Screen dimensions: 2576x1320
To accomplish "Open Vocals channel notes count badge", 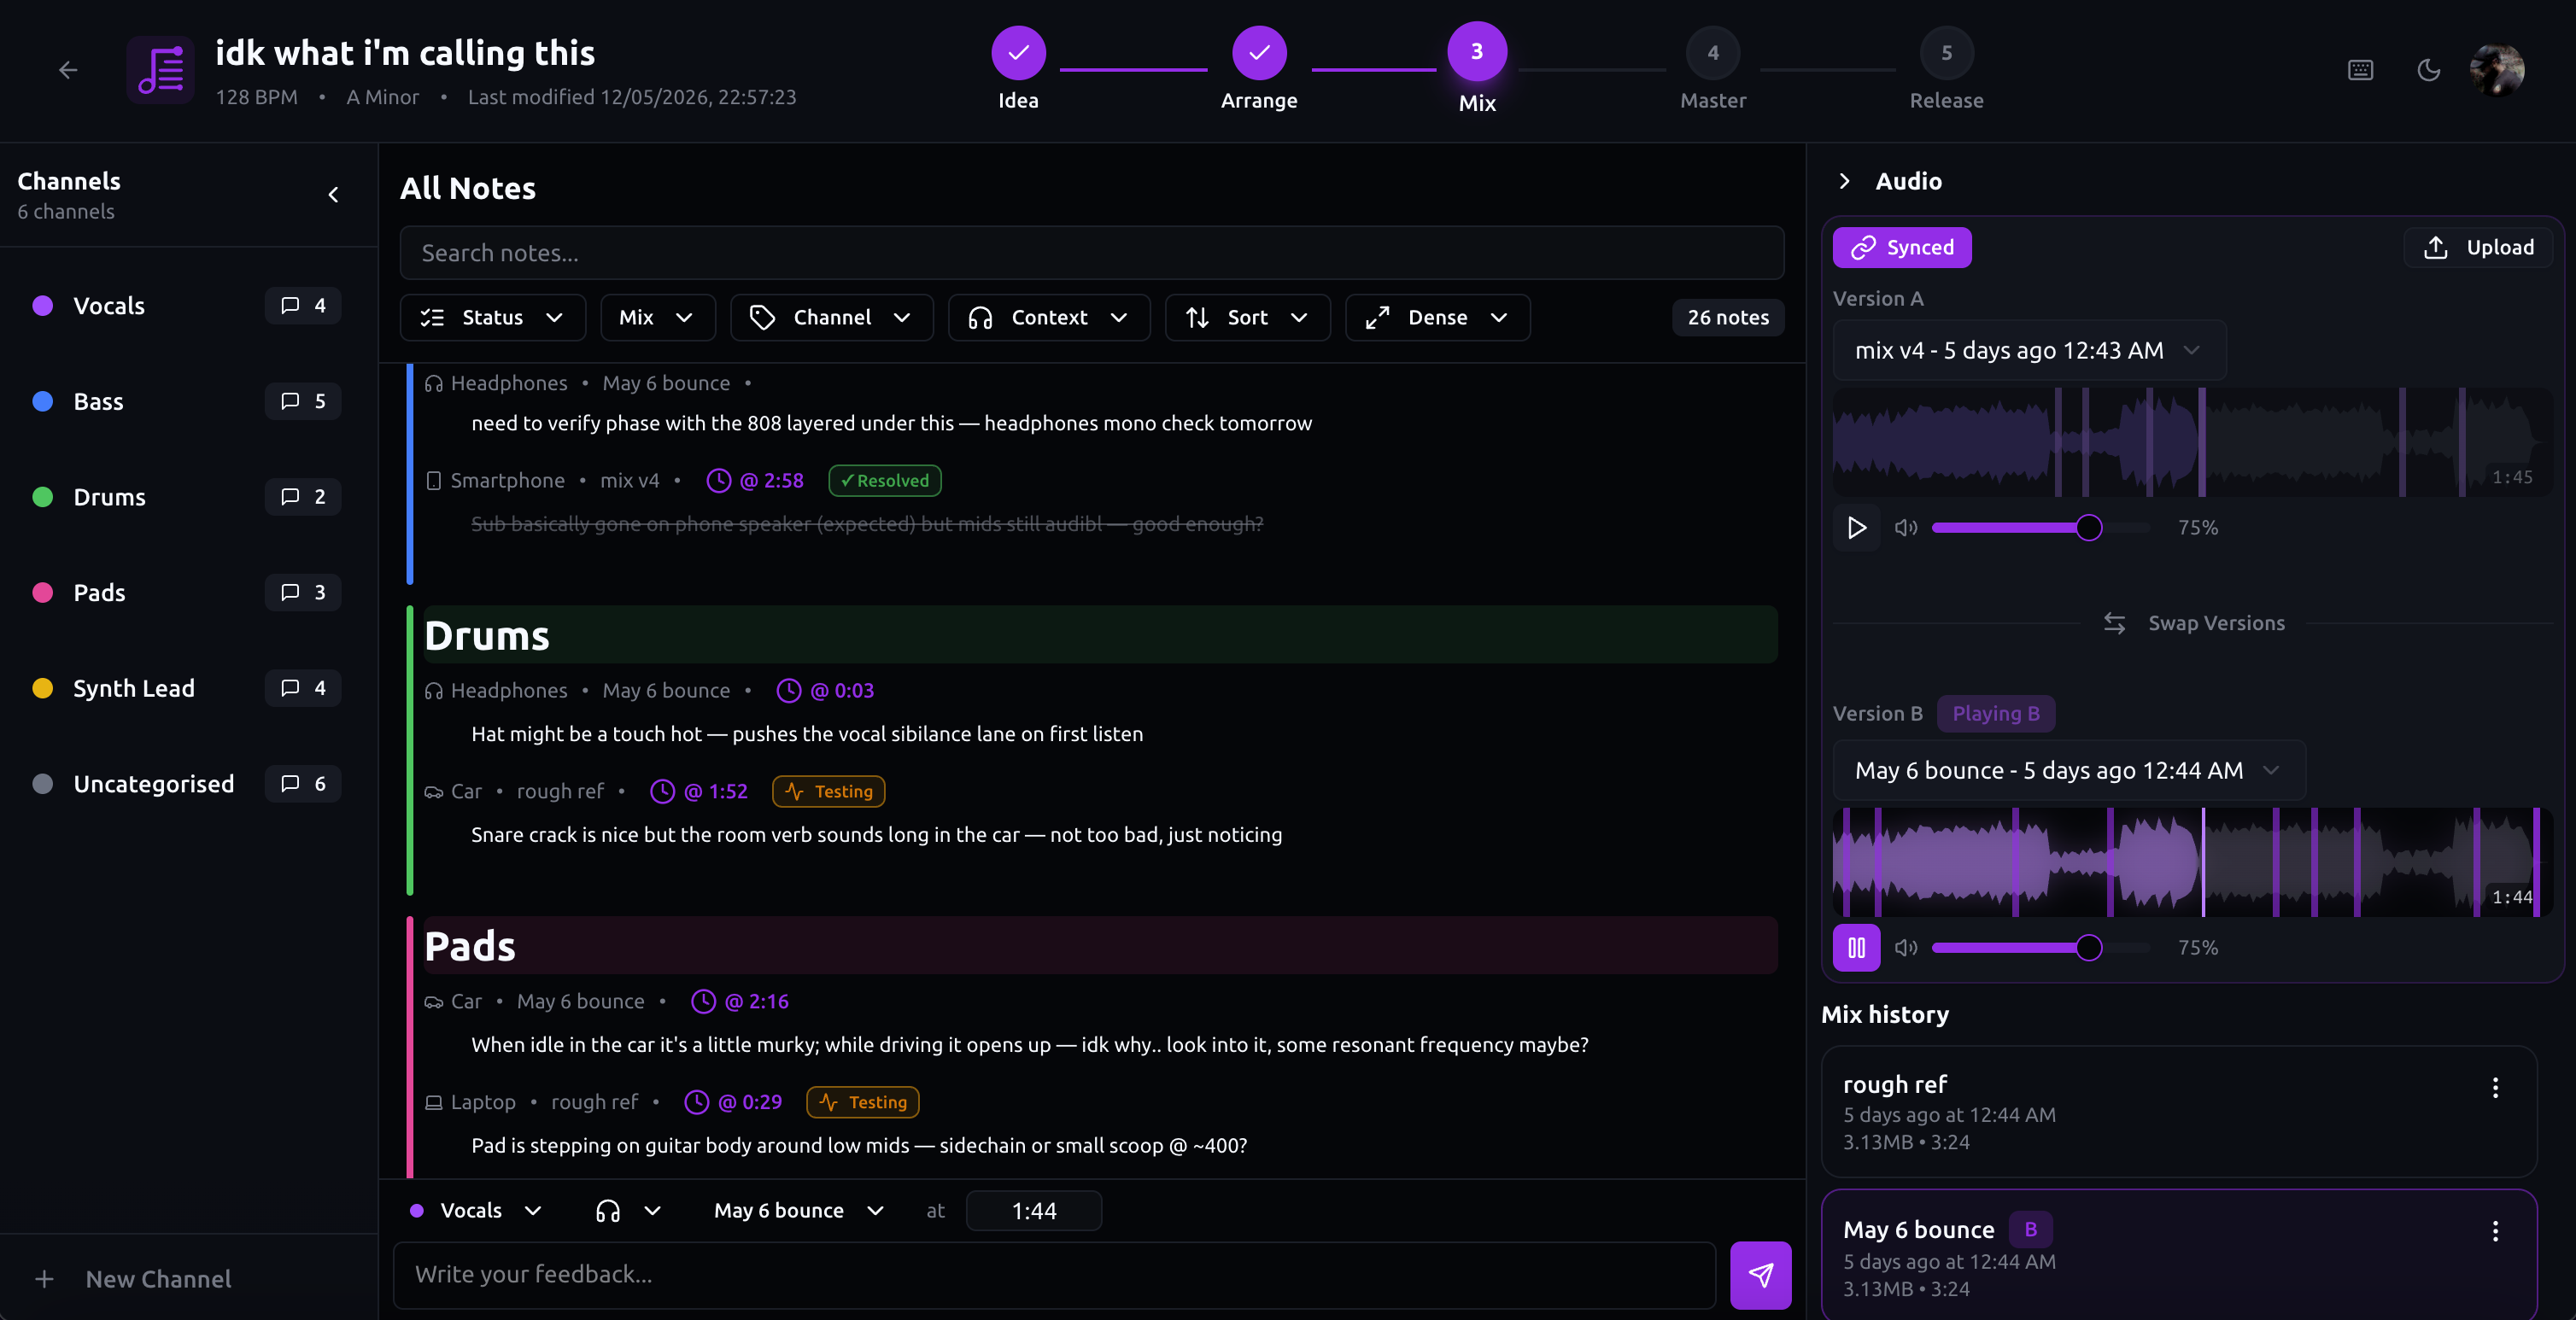I will click(x=303, y=306).
